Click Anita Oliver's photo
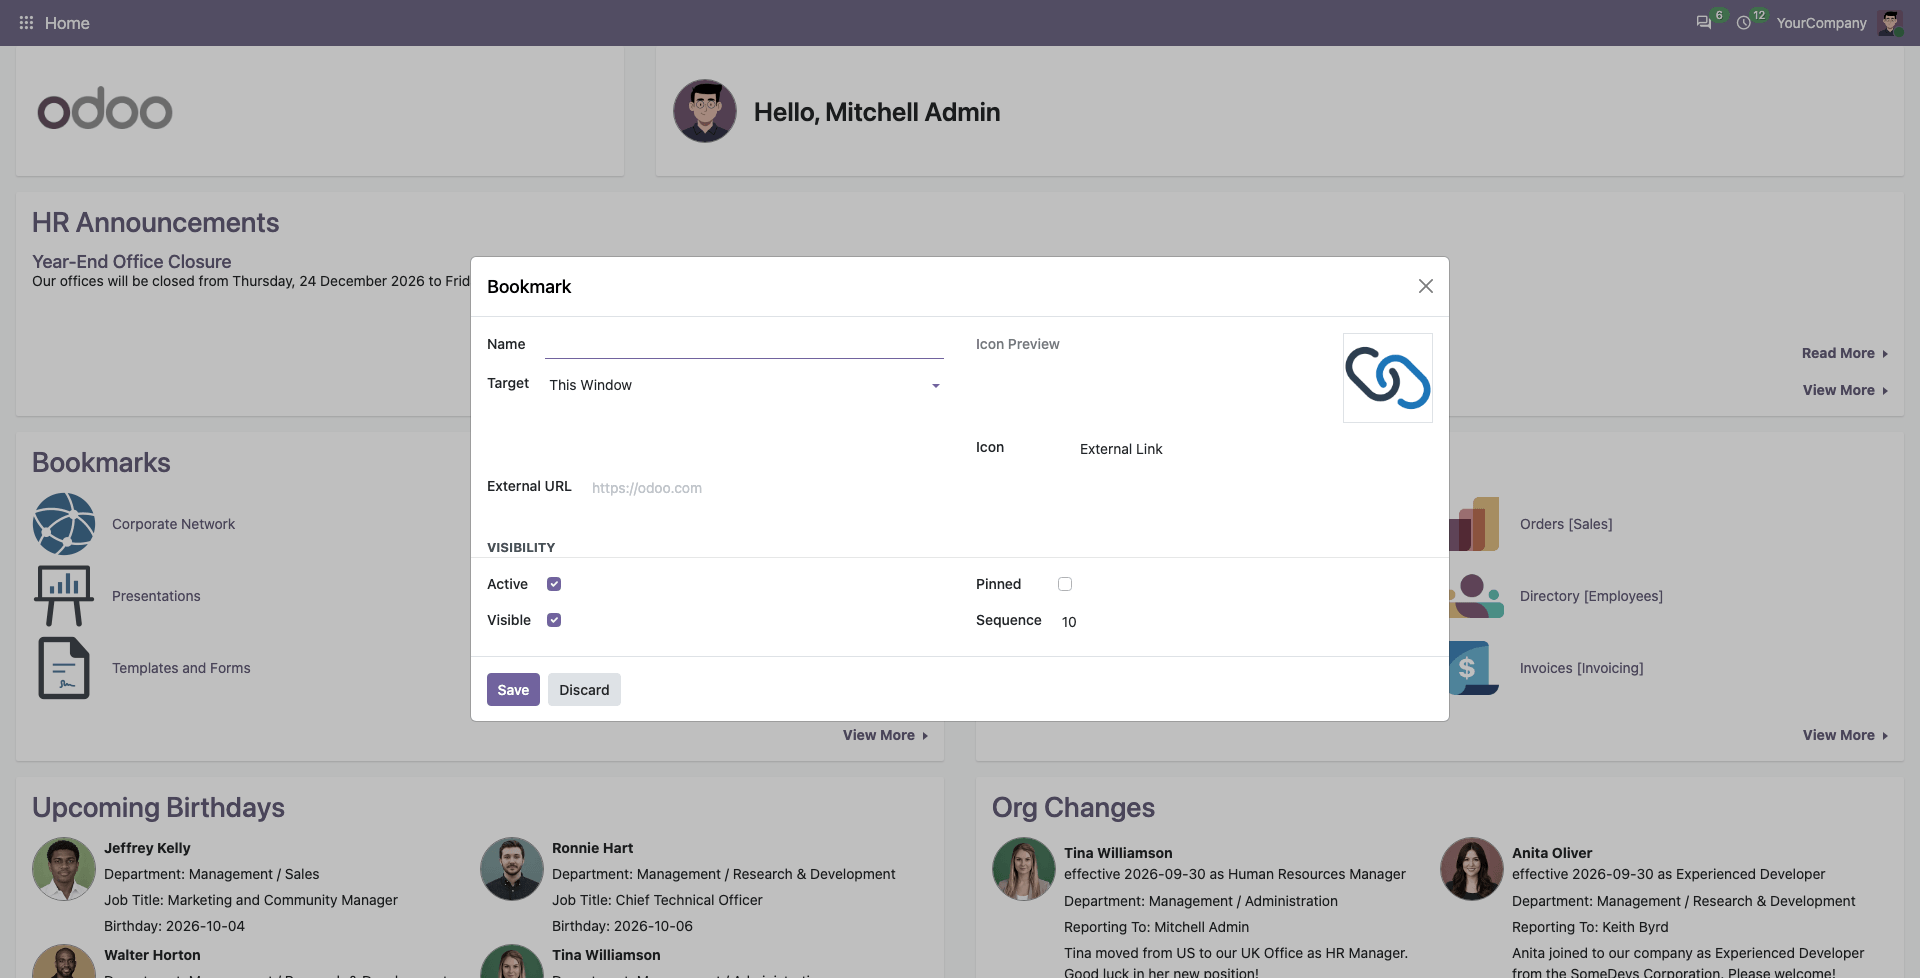The image size is (1920, 978). click(x=1472, y=869)
